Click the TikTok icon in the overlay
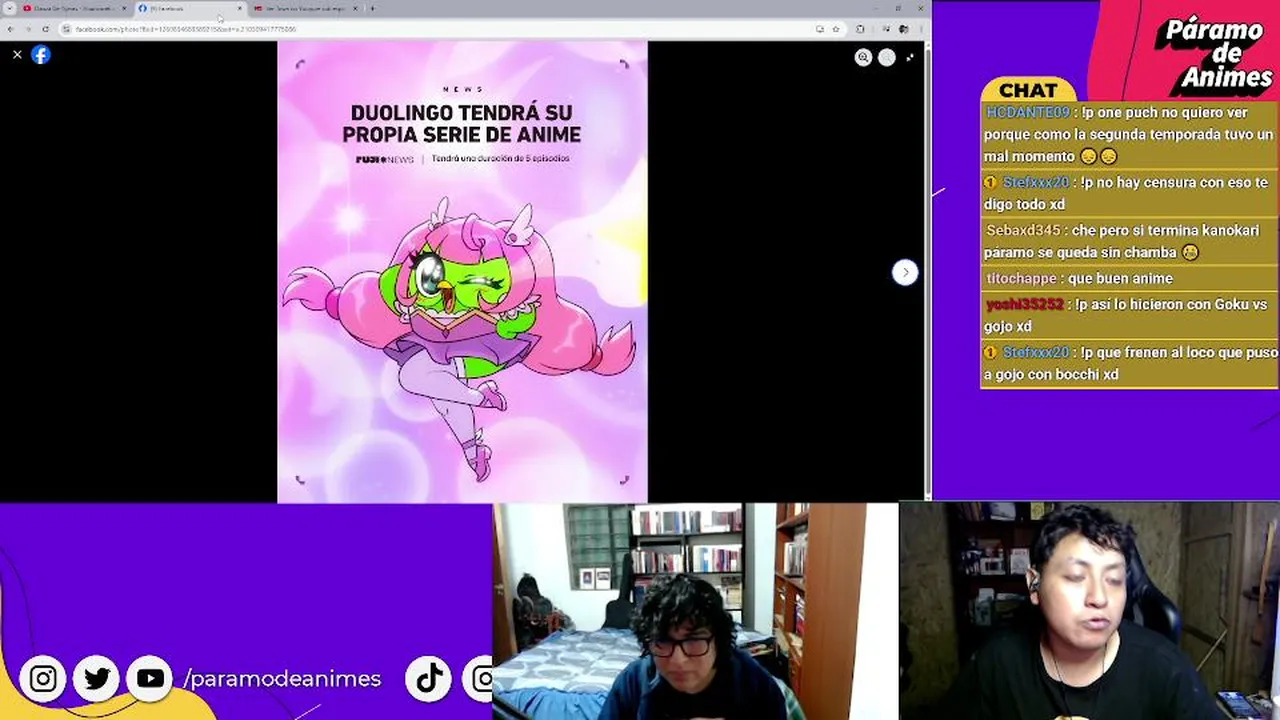The image size is (1280, 720). (x=429, y=679)
